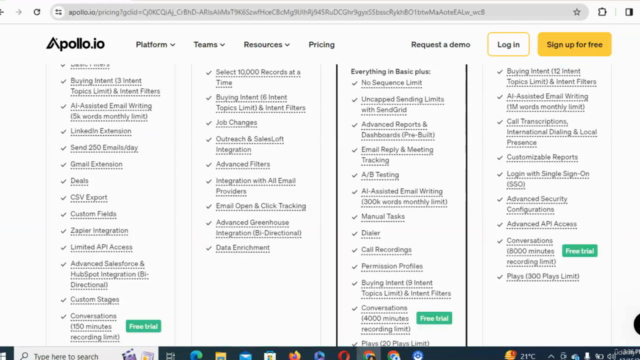The image size is (640, 360).
Task: Open the Mail app on the taskbar
Action: click(245, 356)
